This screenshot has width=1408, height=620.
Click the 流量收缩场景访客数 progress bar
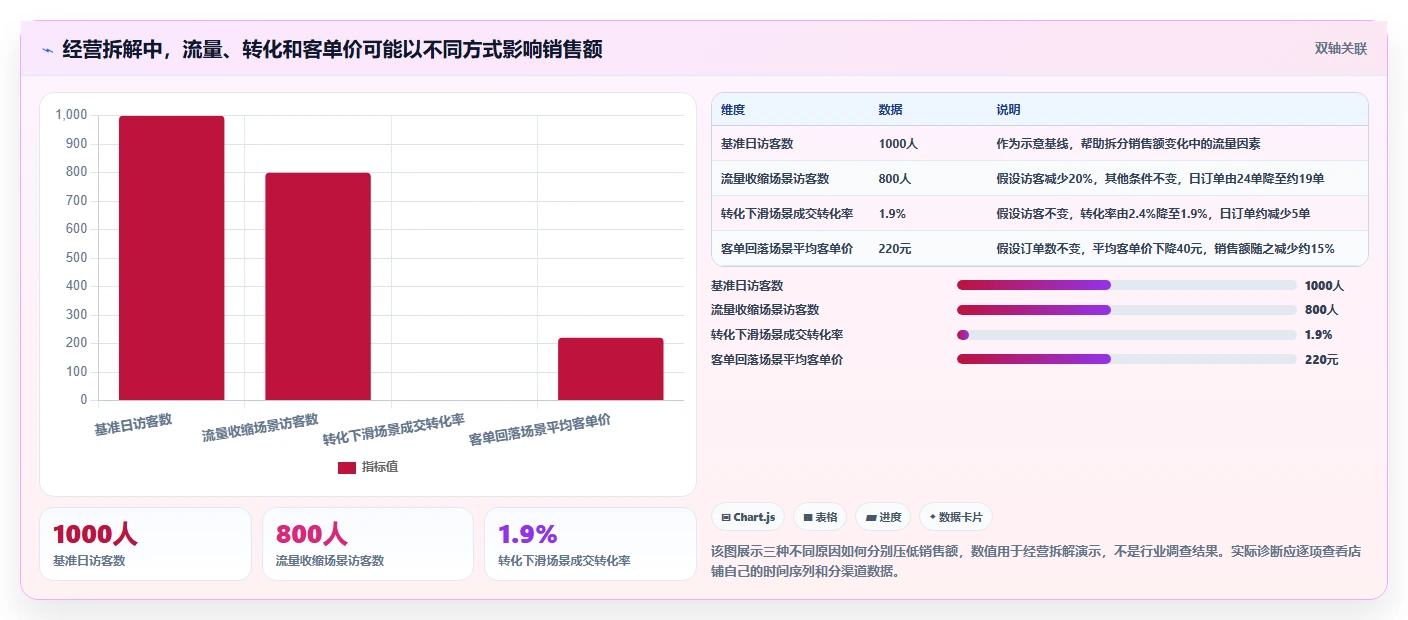[x=1126, y=310]
